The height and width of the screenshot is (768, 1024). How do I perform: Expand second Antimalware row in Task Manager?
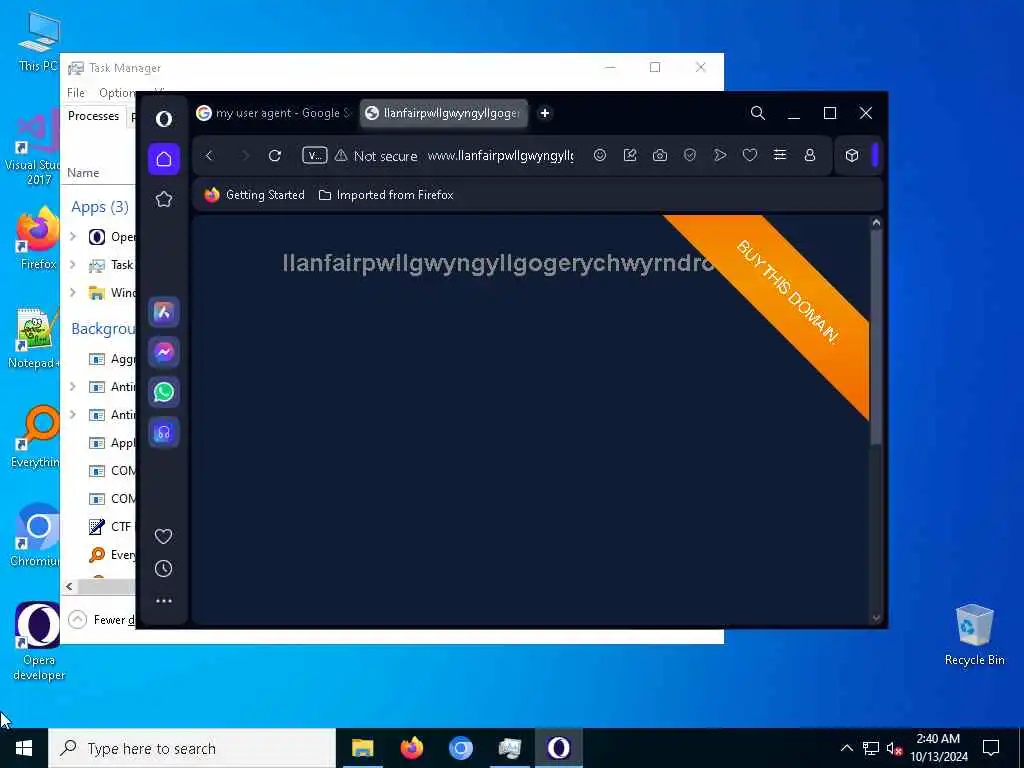73,415
